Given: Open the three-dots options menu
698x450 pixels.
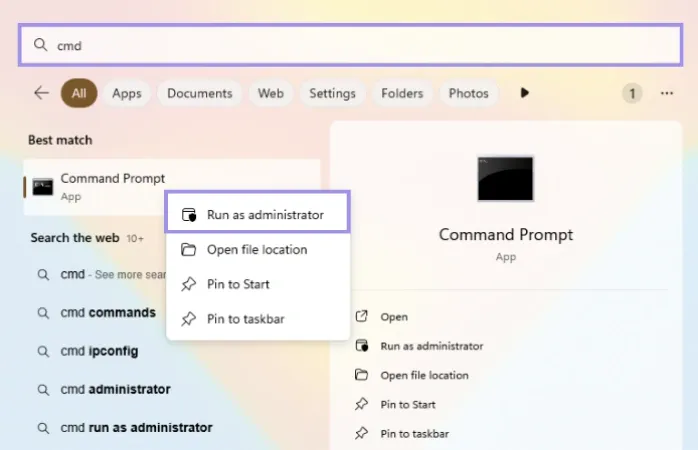Looking at the screenshot, I should pyautogui.click(x=666, y=93).
